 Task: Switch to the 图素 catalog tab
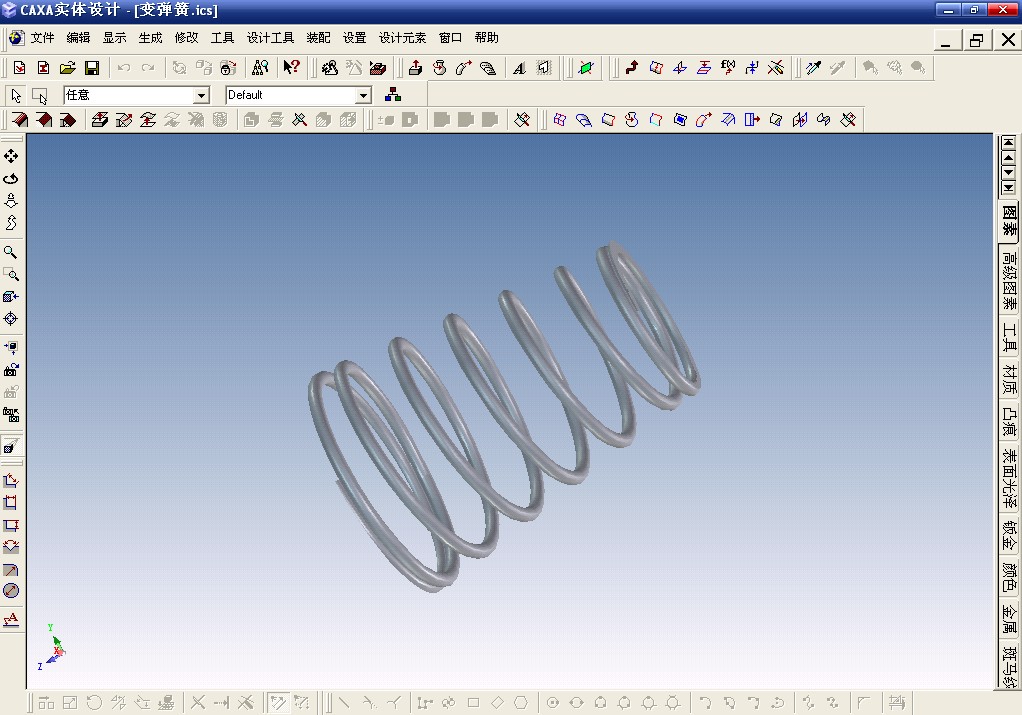(x=1009, y=222)
